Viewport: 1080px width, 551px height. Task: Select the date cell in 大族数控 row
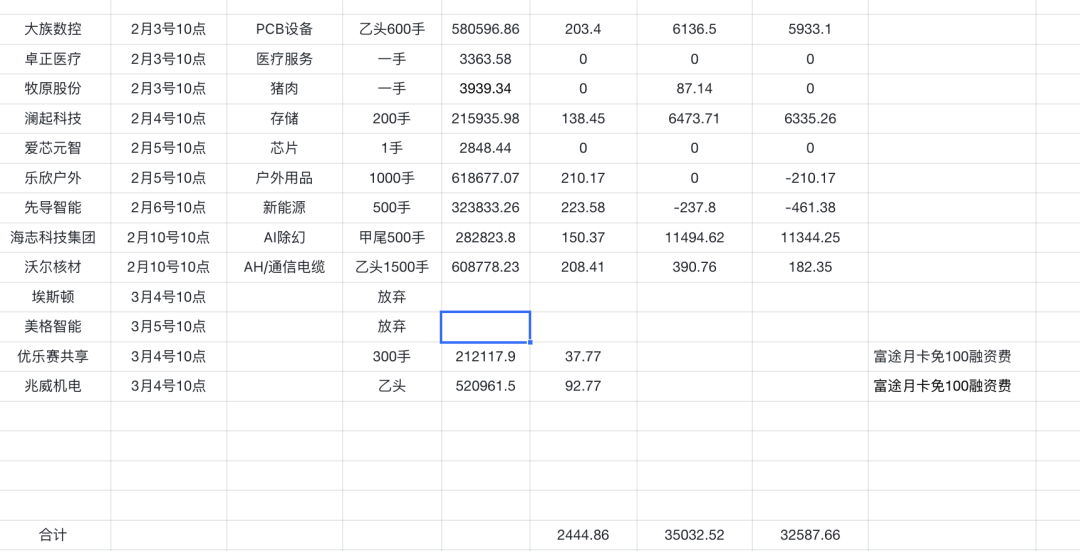point(169,30)
